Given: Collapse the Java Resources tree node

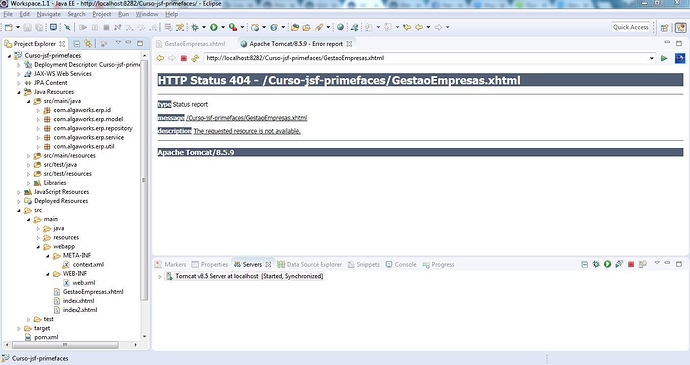Looking at the screenshot, I should click(x=19, y=92).
